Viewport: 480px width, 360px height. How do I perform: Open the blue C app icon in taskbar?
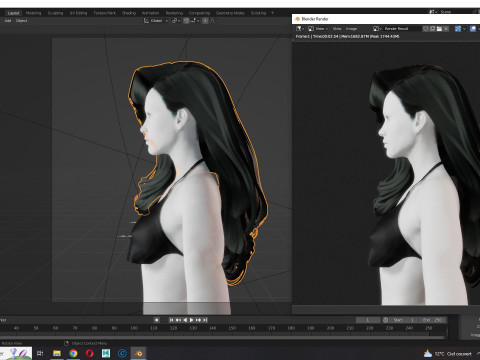click(122, 353)
